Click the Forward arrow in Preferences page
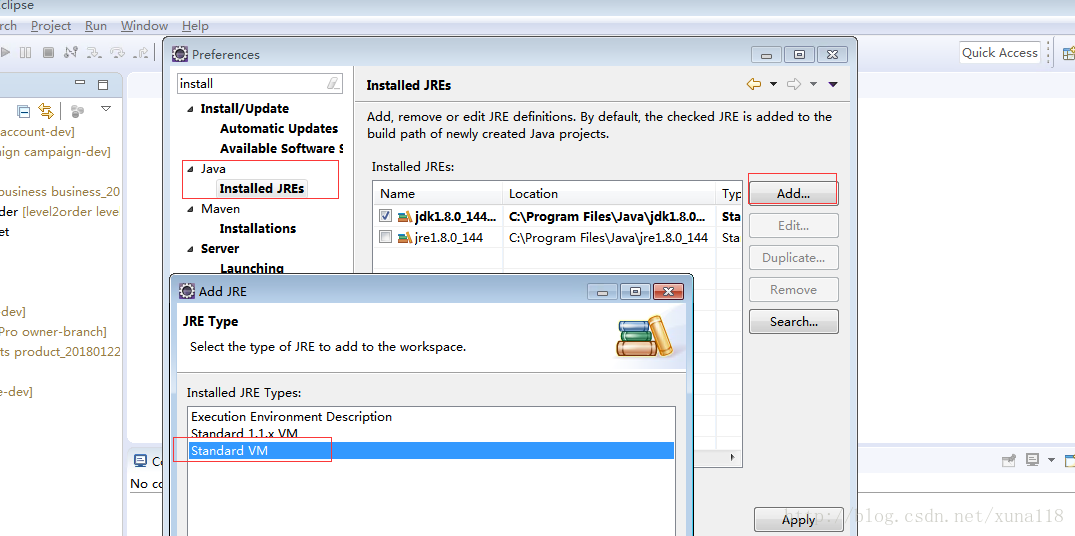1075x536 pixels. click(794, 84)
